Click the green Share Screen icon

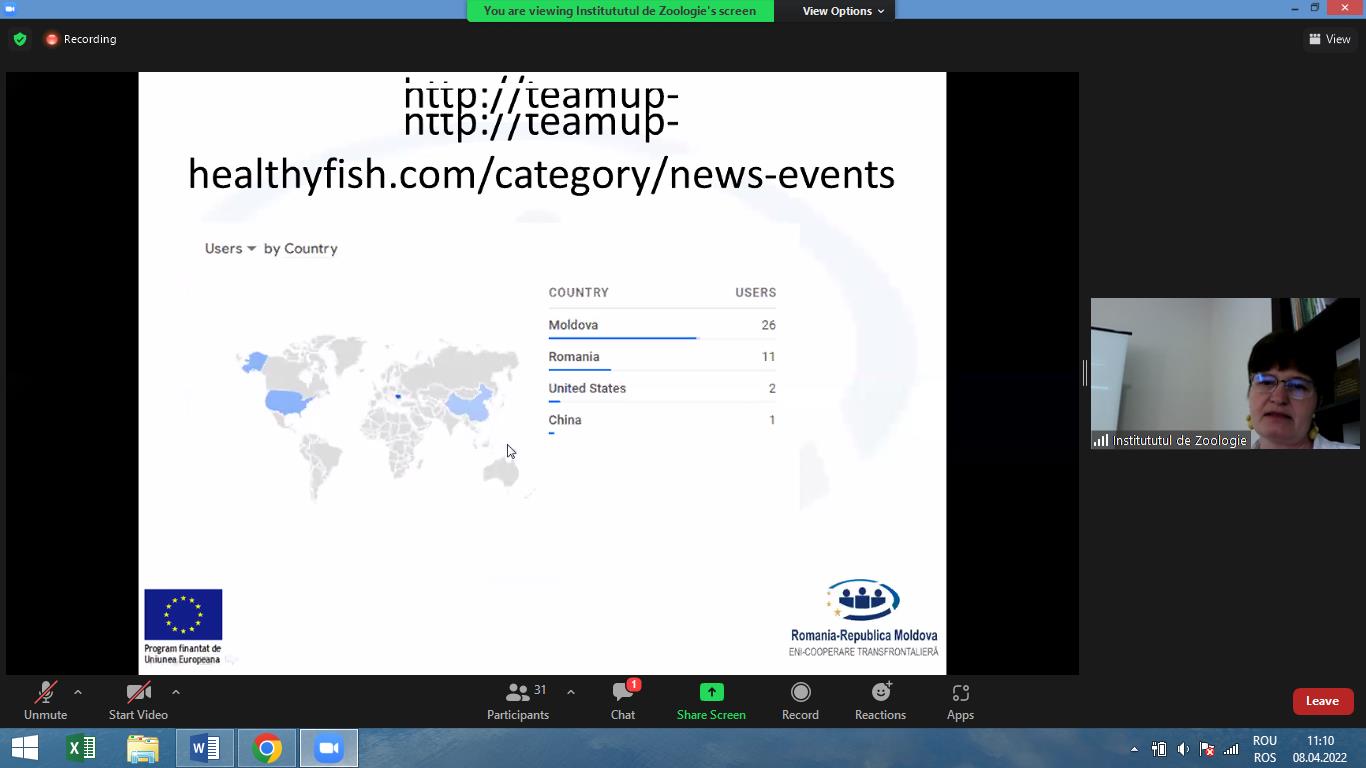pyautogui.click(x=711, y=692)
